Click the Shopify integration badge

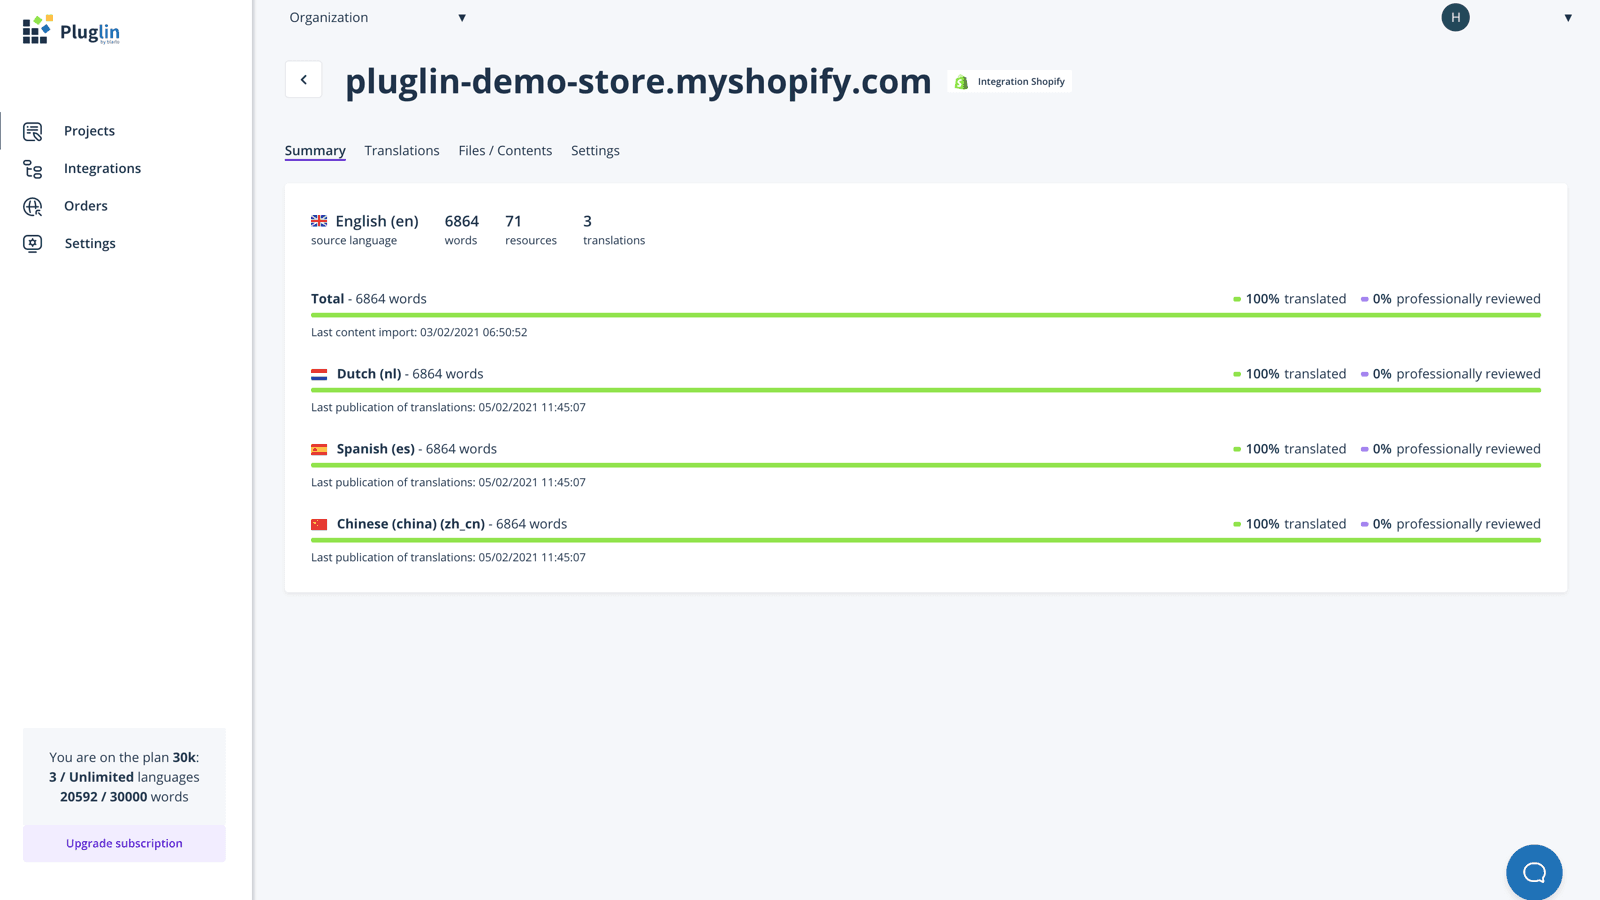[x=1009, y=82]
